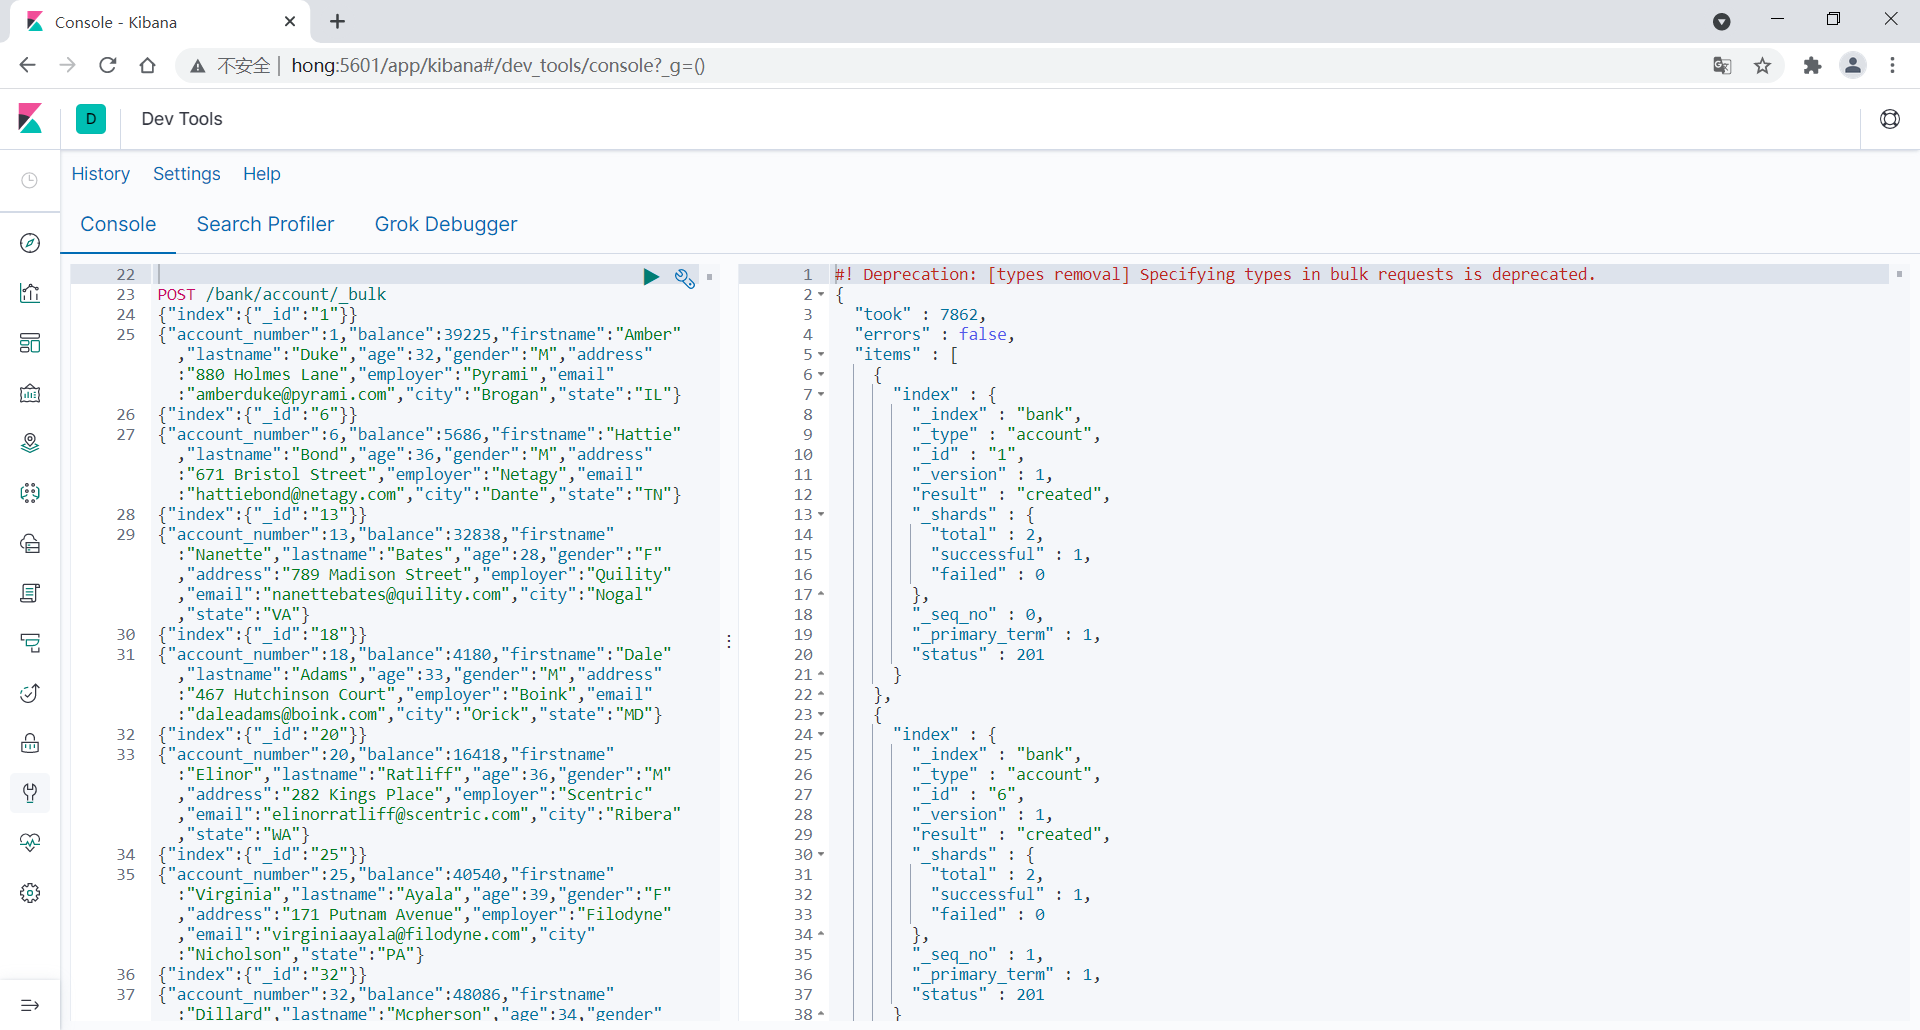Expand the side navigation arrow icon
The image size is (1920, 1030).
30,1005
